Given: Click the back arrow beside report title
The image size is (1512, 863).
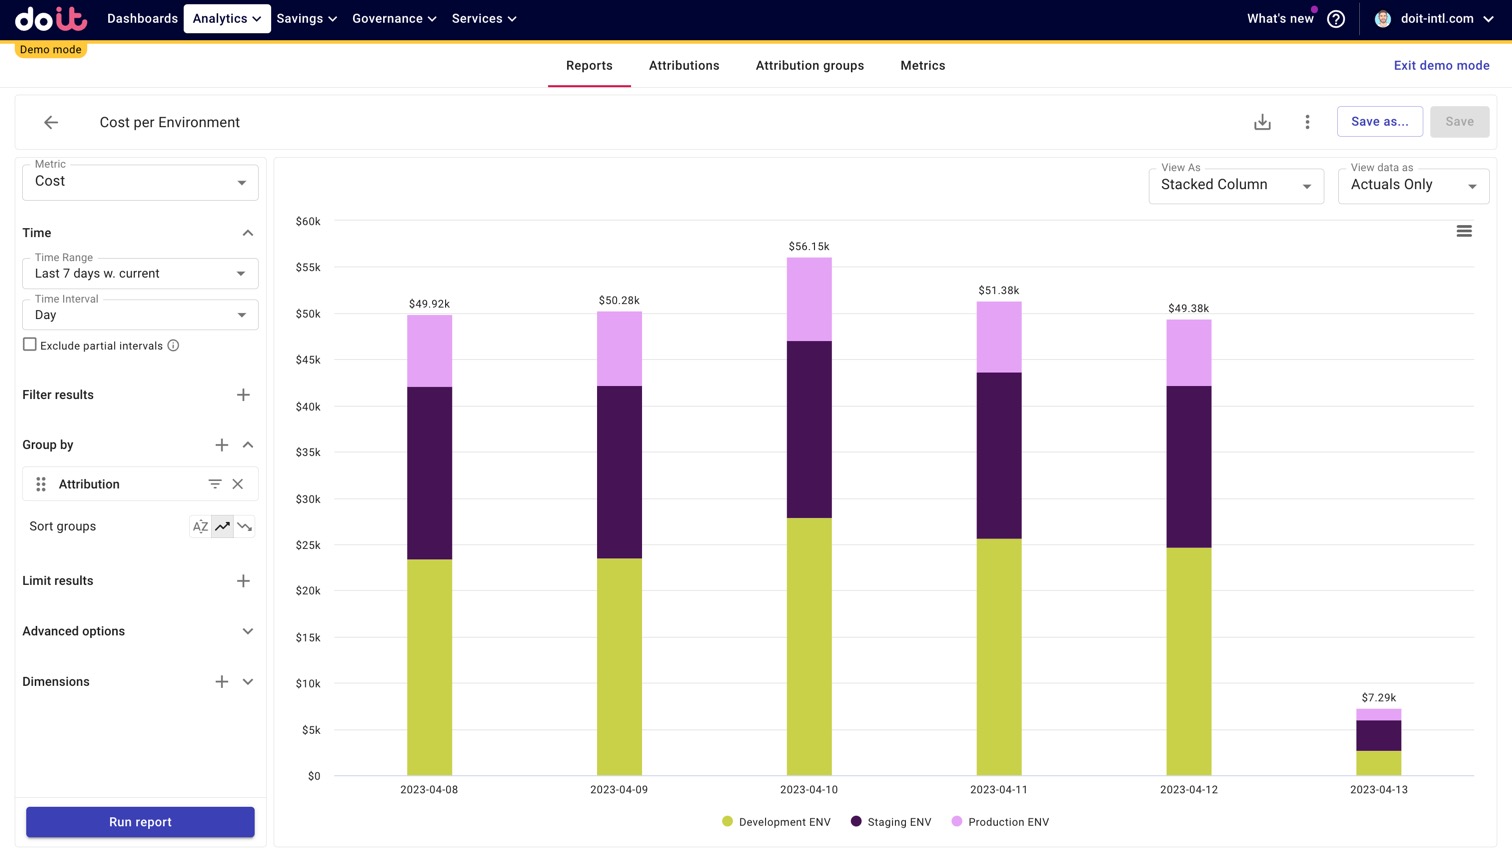Looking at the screenshot, I should (51, 122).
